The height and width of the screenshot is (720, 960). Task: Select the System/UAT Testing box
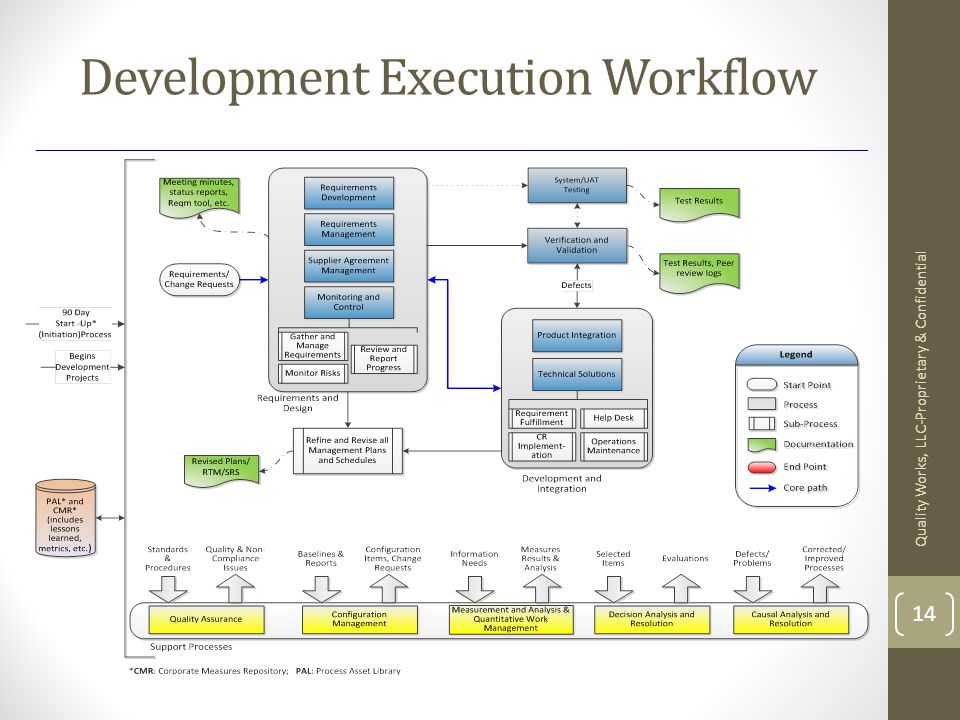click(x=577, y=185)
